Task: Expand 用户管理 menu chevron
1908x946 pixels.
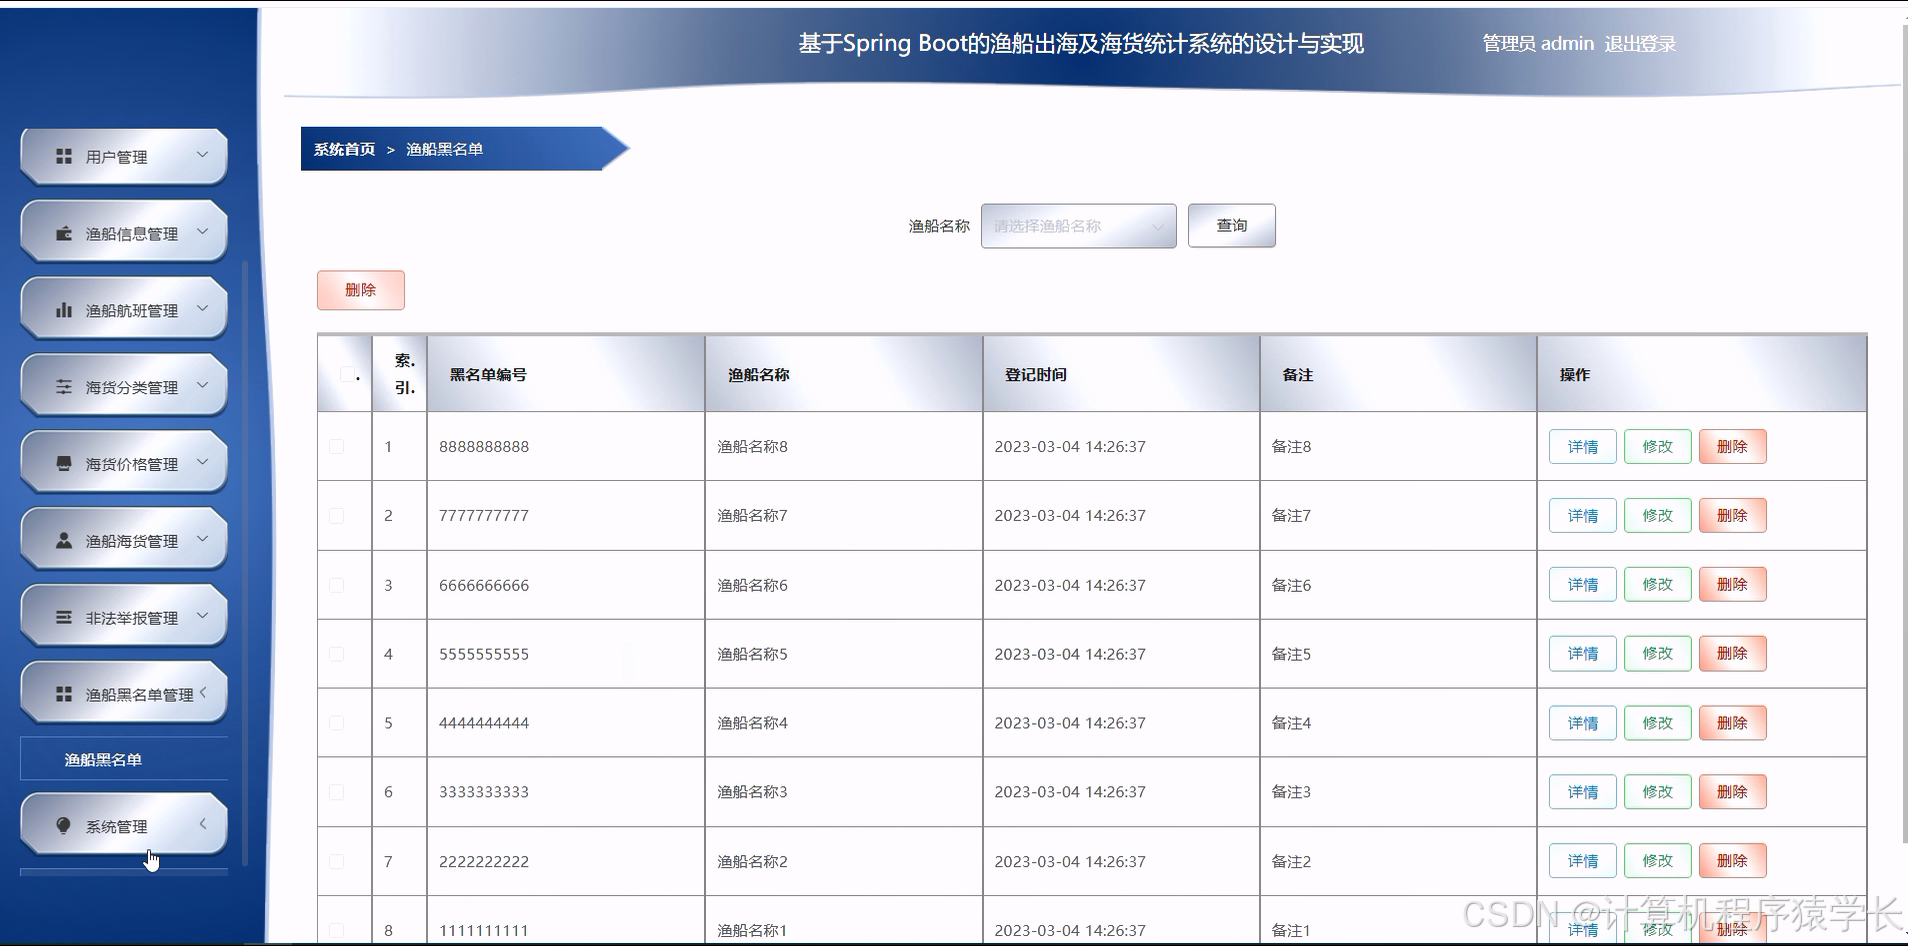Action: pyautogui.click(x=203, y=155)
